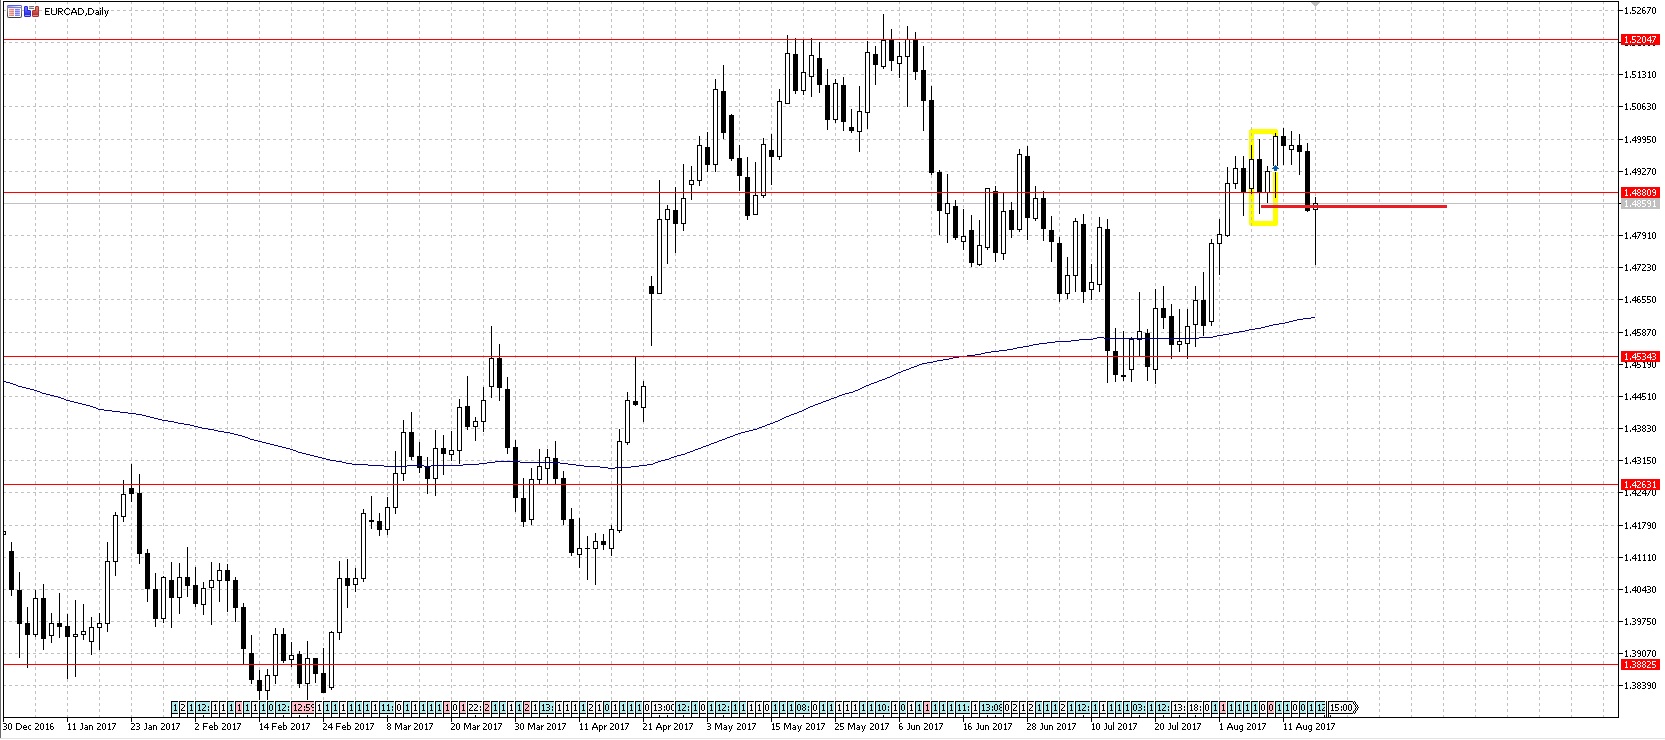This screenshot has width=1665, height=740.
Task: Click the 1.50630 price scale value
Action: (x=1640, y=106)
